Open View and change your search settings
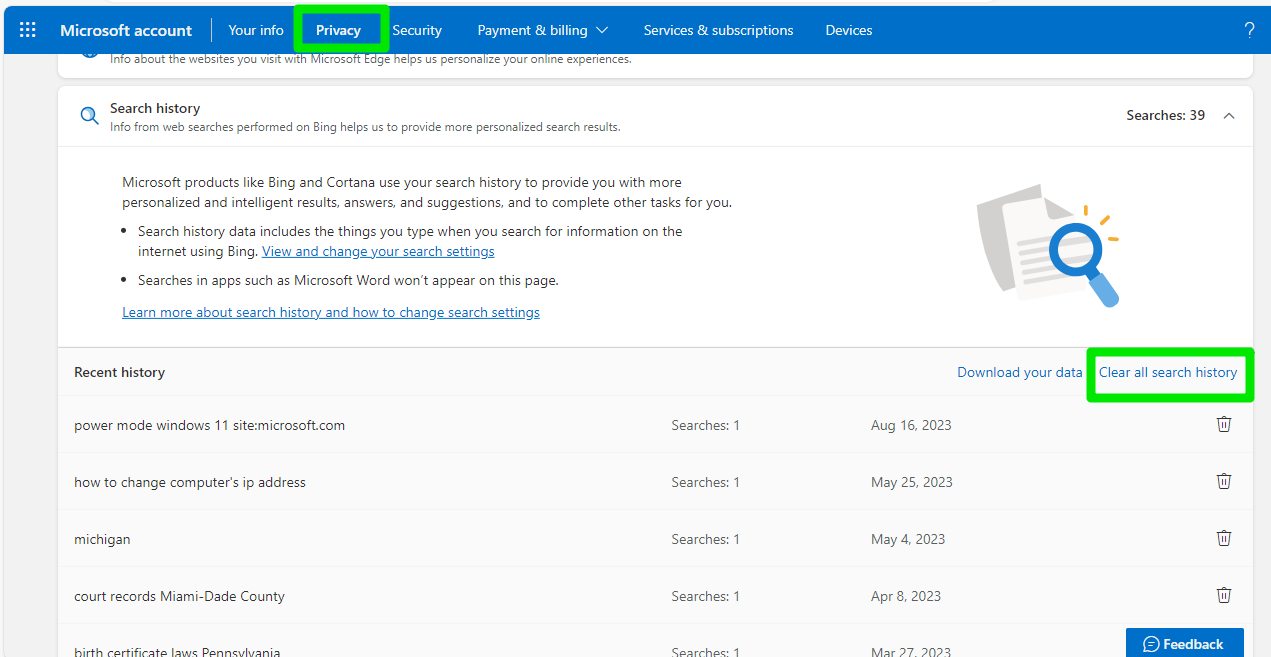 tap(378, 251)
